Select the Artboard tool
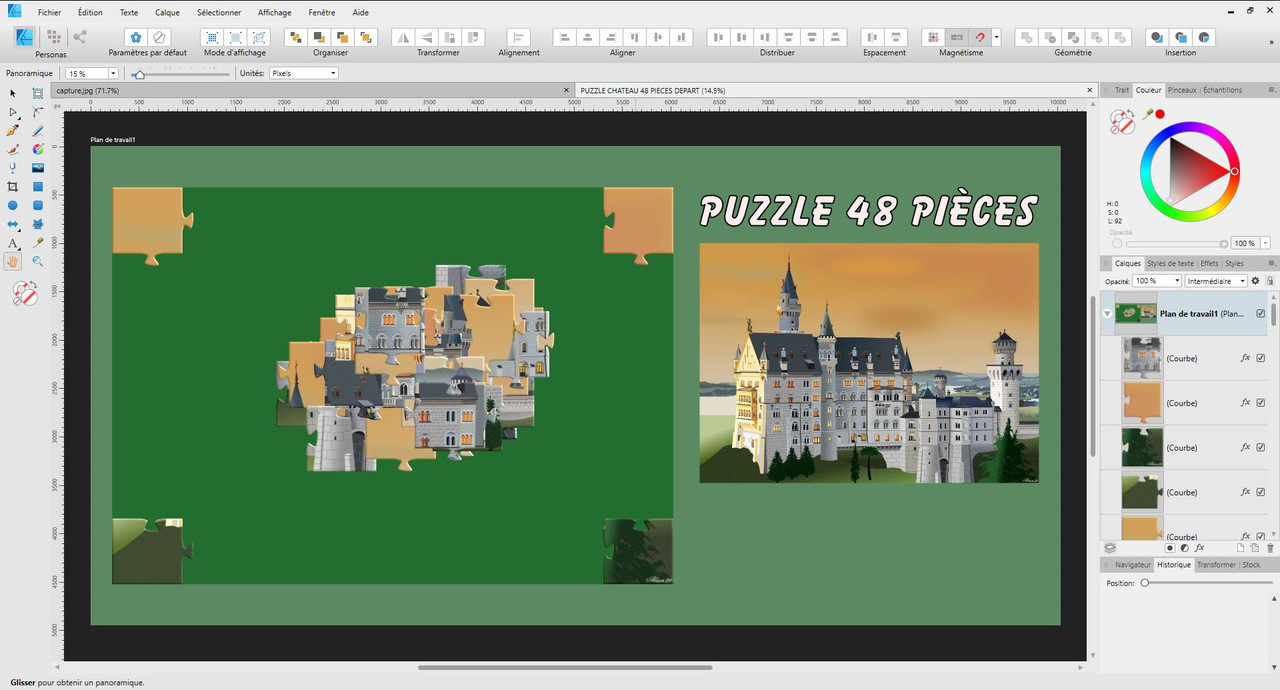 [38, 93]
